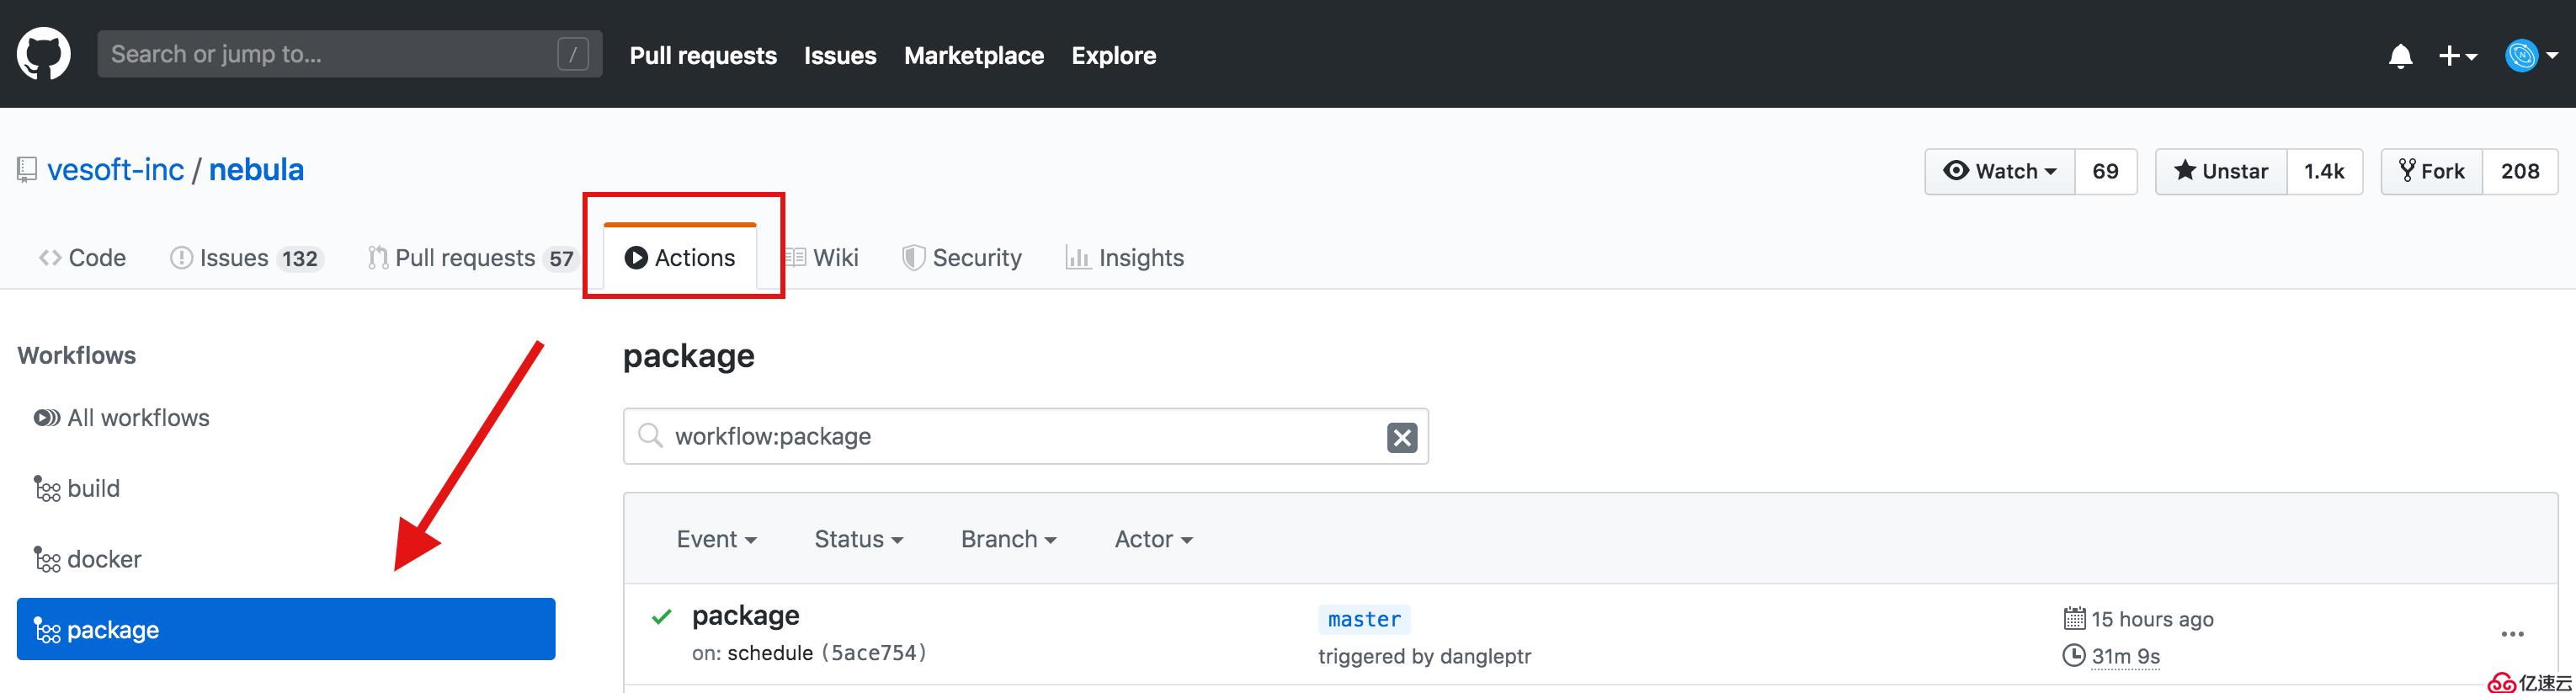The height and width of the screenshot is (693, 2576).
Task: Click the 57 pull requests counter badge
Action: click(x=561, y=259)
